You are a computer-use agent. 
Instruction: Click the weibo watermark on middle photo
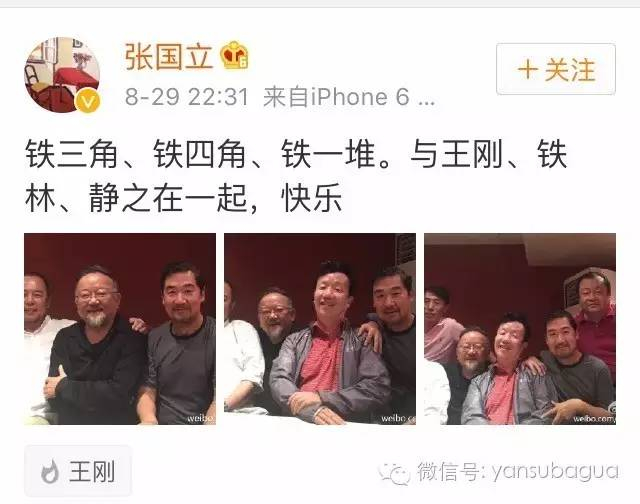tap(398, 418)
